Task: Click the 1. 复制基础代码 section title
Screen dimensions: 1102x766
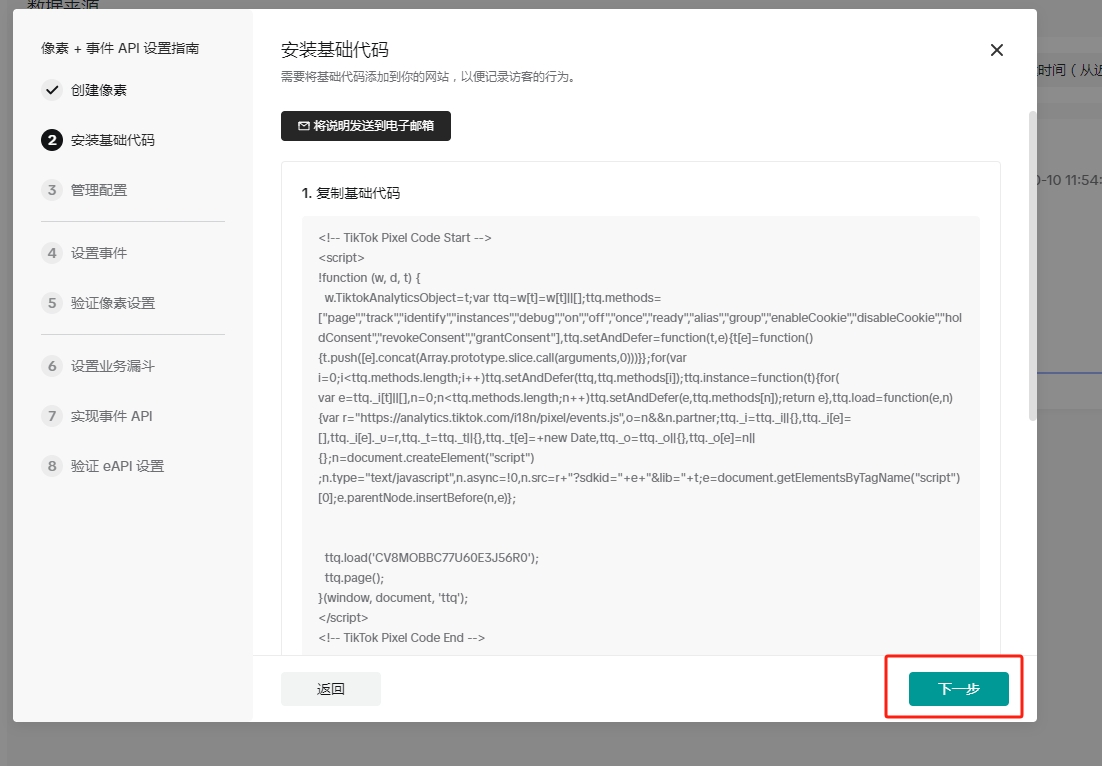Action: tap(351, 193)
